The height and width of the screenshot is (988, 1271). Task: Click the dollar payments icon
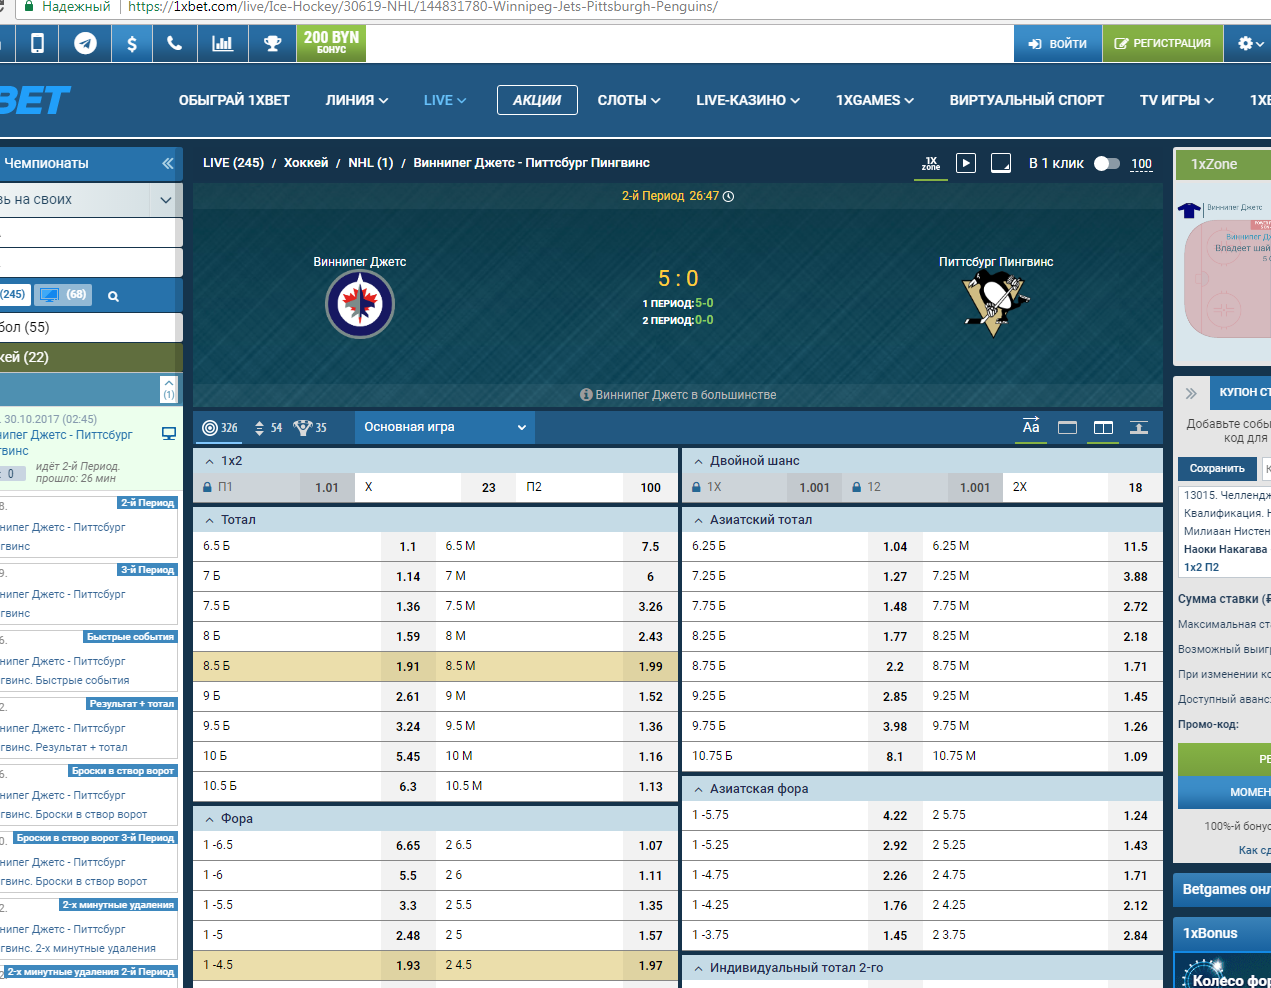[x=131, y=43]
